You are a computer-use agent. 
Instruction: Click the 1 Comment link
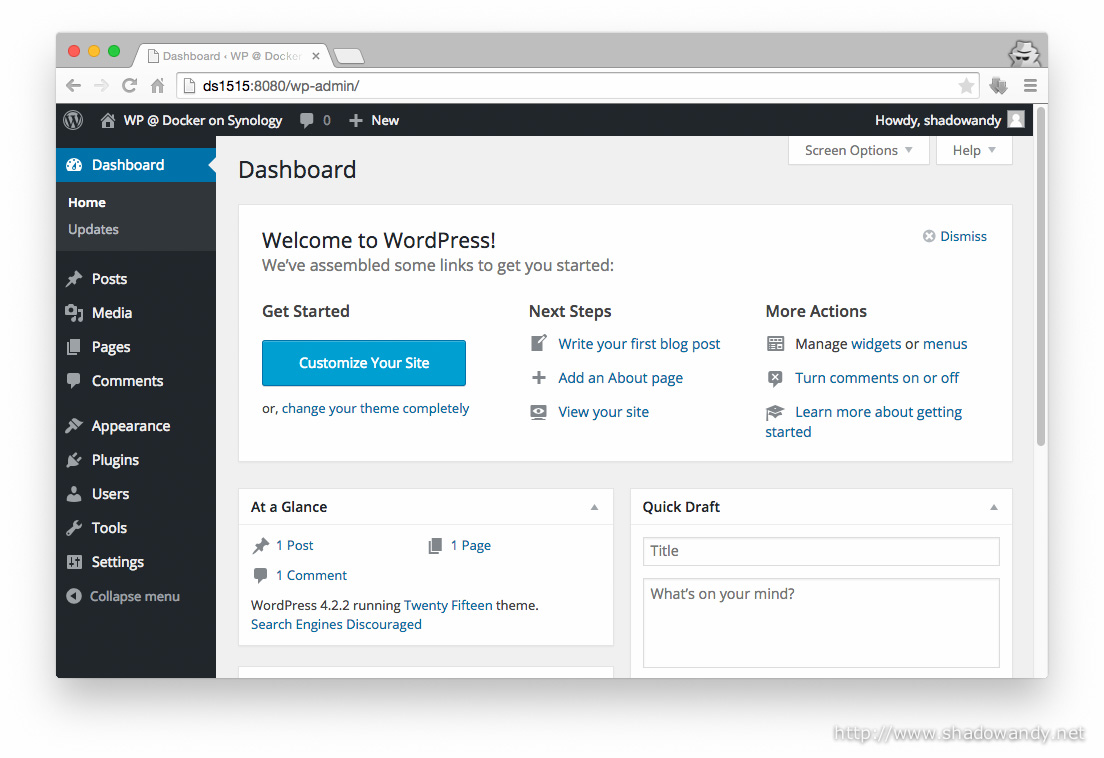[311, 576]
